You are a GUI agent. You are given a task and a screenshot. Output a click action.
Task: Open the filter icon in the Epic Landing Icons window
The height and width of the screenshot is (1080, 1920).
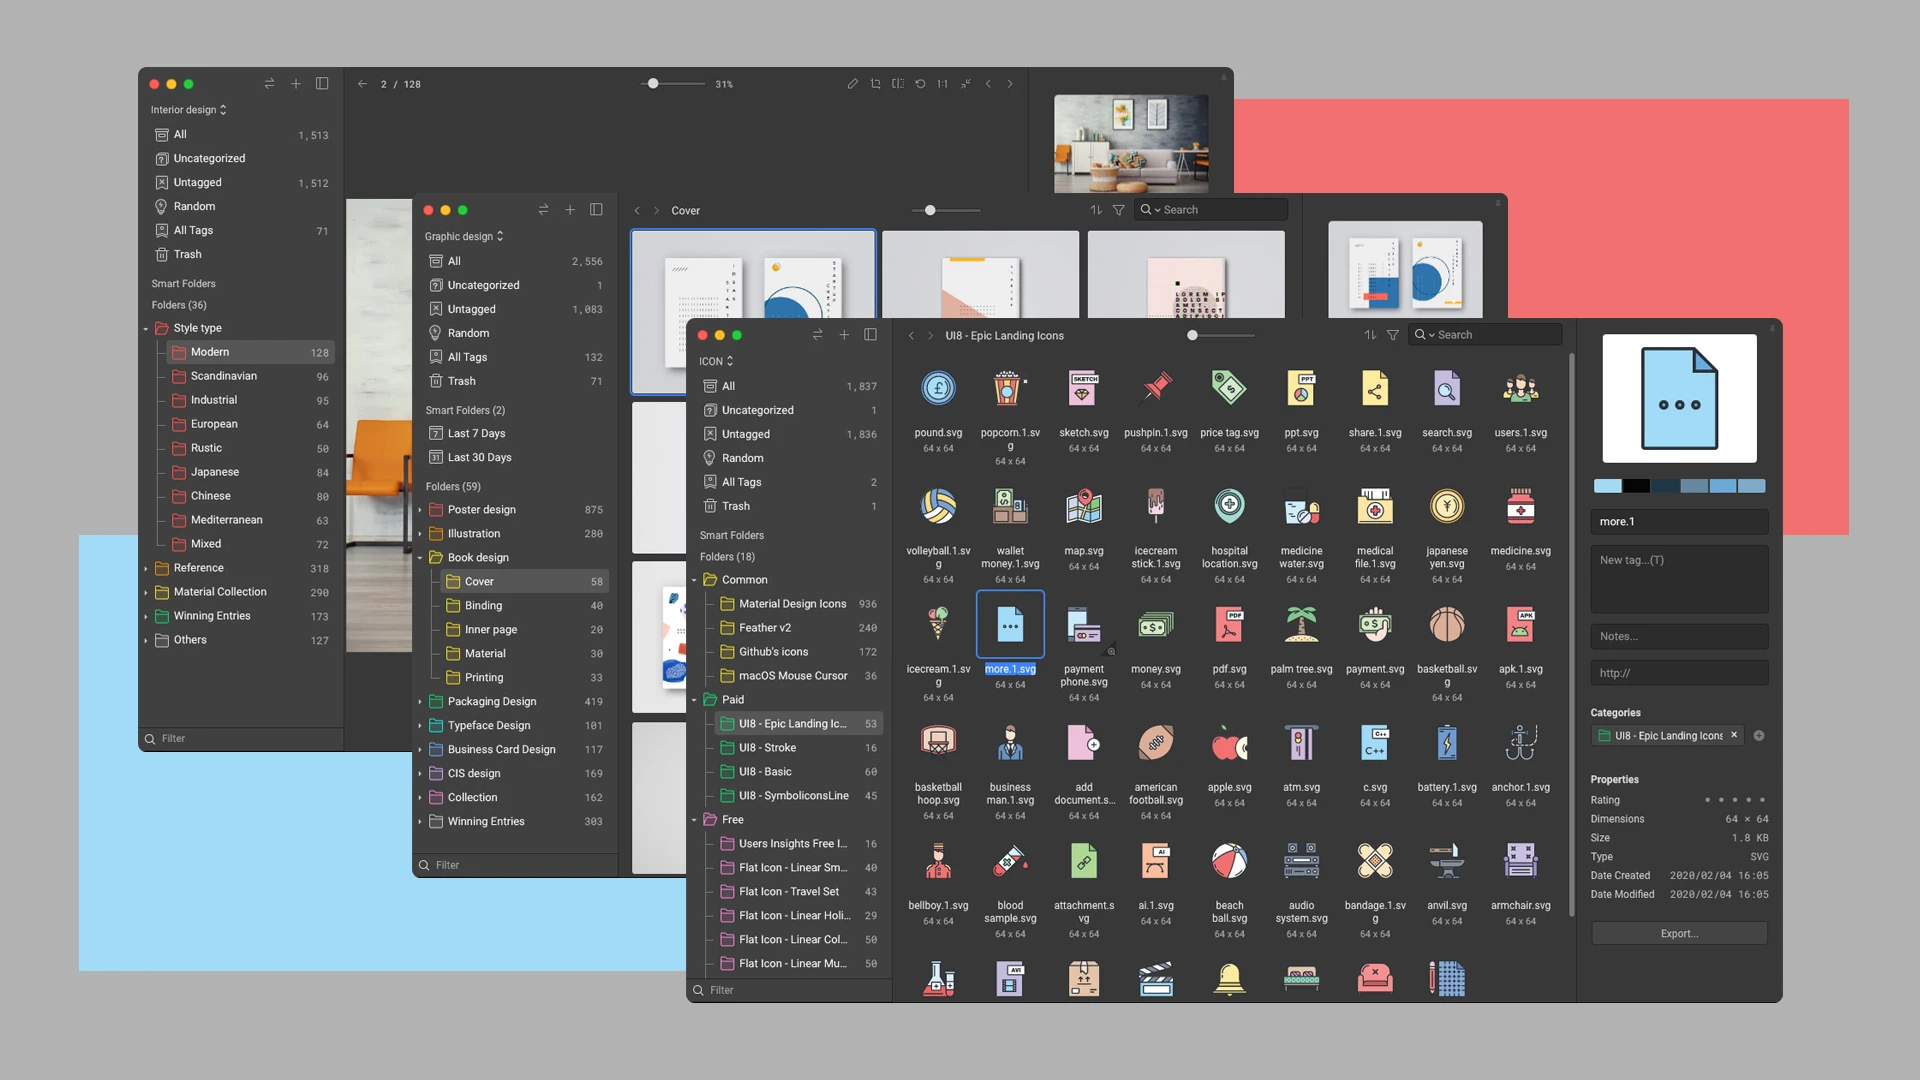1392,335
